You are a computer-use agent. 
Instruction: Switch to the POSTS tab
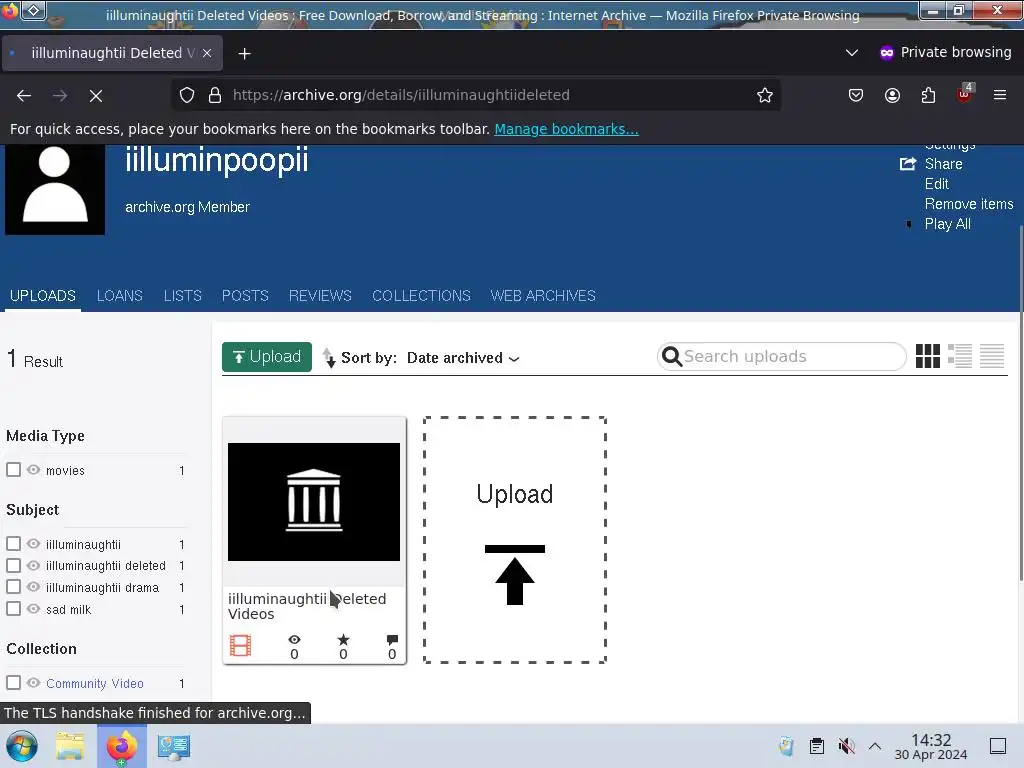(245, 296)
